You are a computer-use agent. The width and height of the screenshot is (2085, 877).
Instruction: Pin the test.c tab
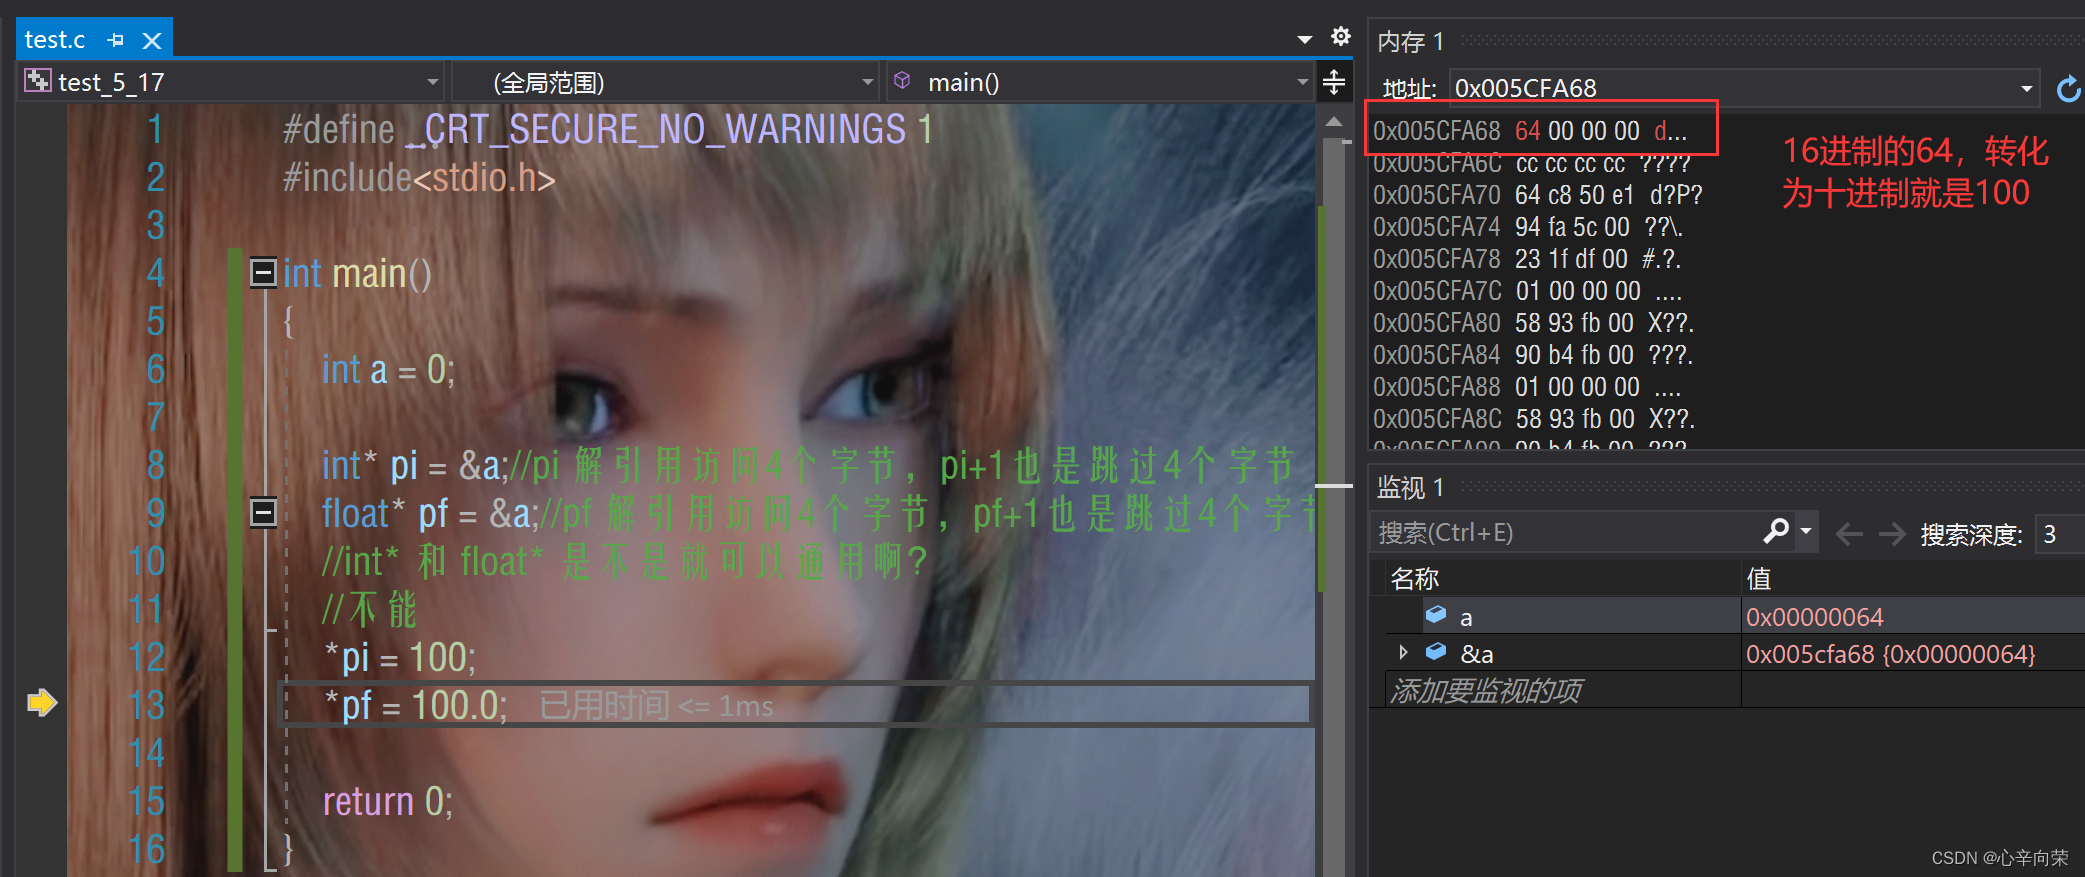point(116,40)
